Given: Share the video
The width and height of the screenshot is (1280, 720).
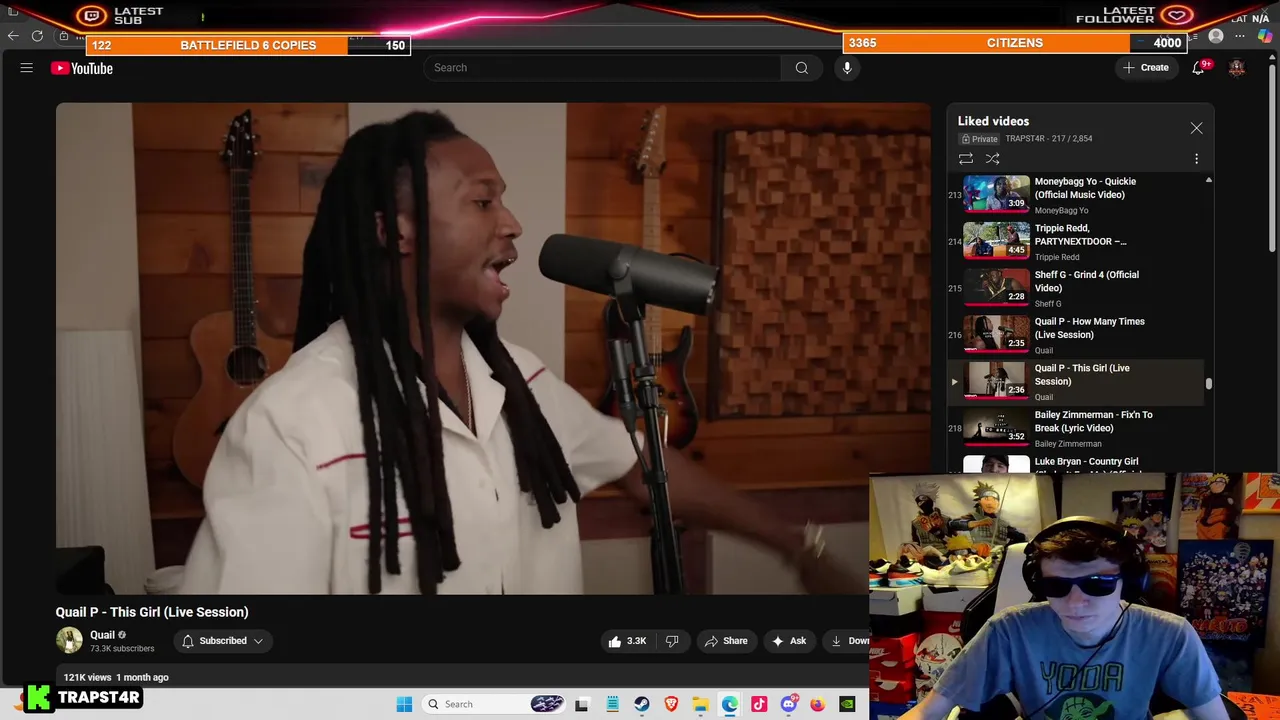Looking at the screenshot, I should (726, 641).
